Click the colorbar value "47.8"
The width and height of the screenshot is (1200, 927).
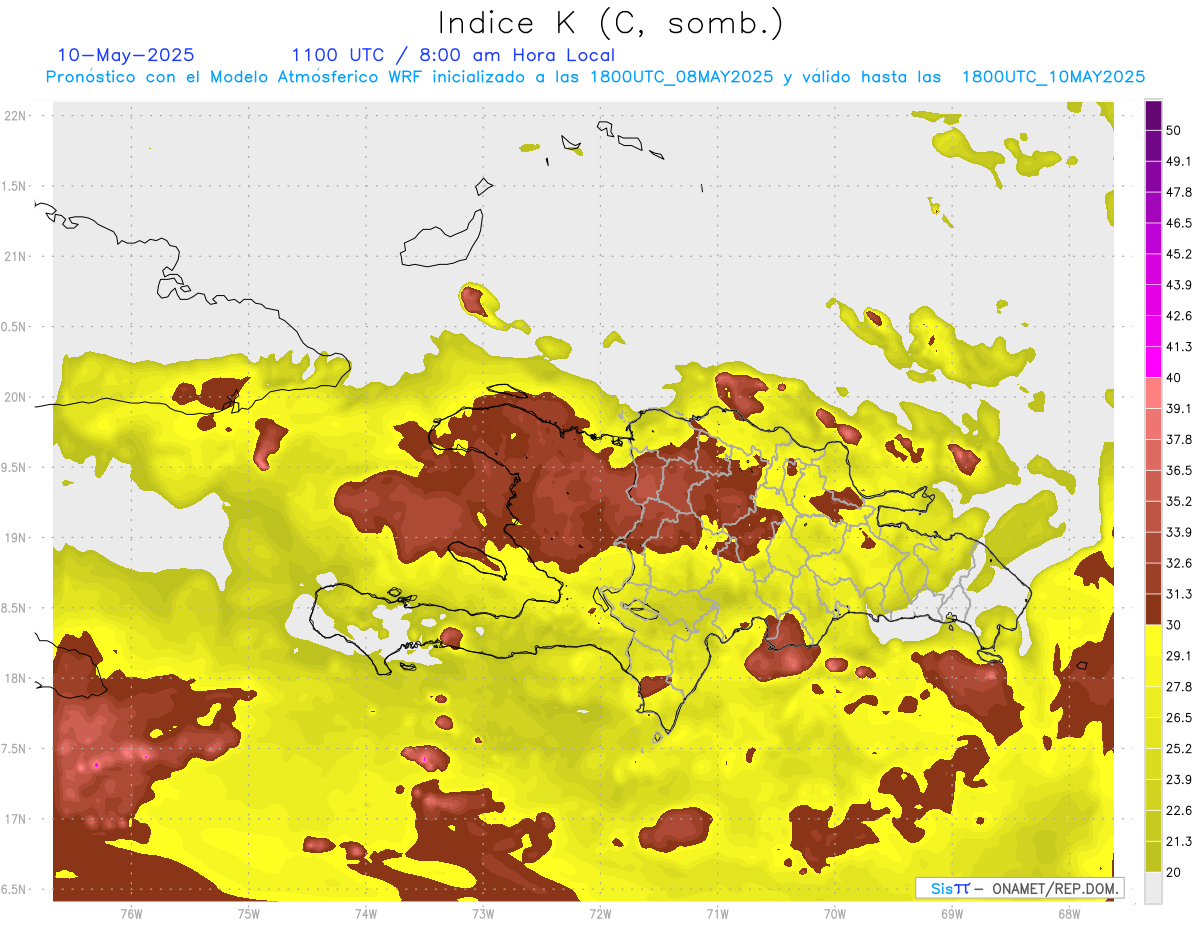coord(1179,192)
